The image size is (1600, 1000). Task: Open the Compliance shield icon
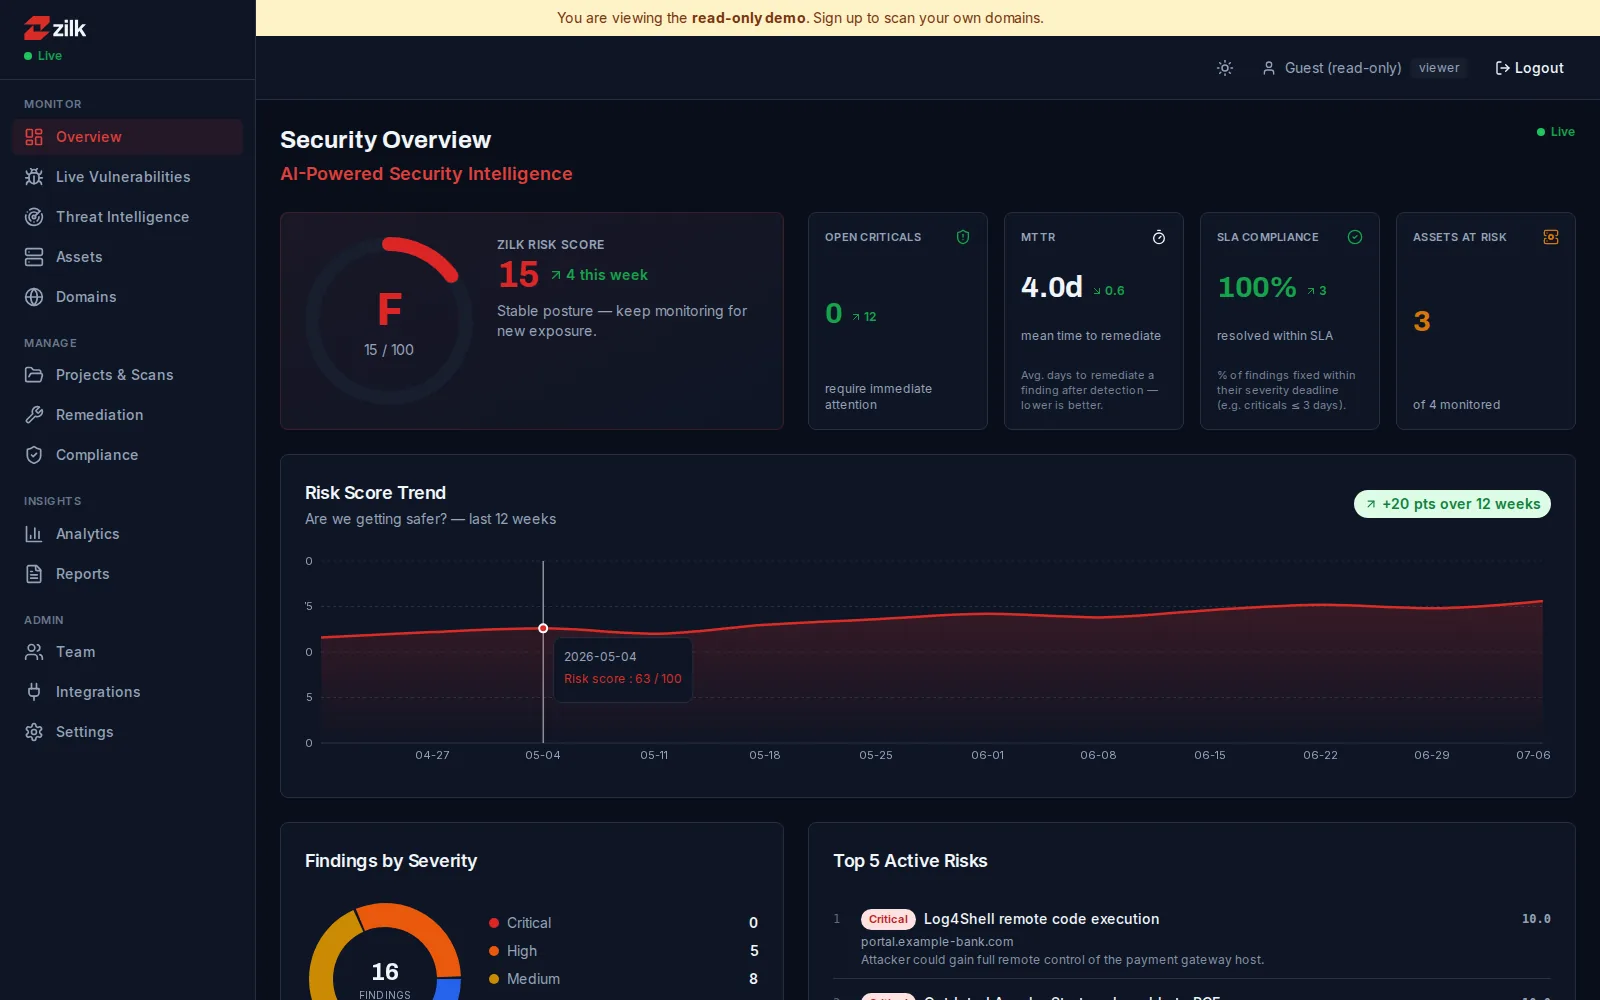tap(34, 455)
